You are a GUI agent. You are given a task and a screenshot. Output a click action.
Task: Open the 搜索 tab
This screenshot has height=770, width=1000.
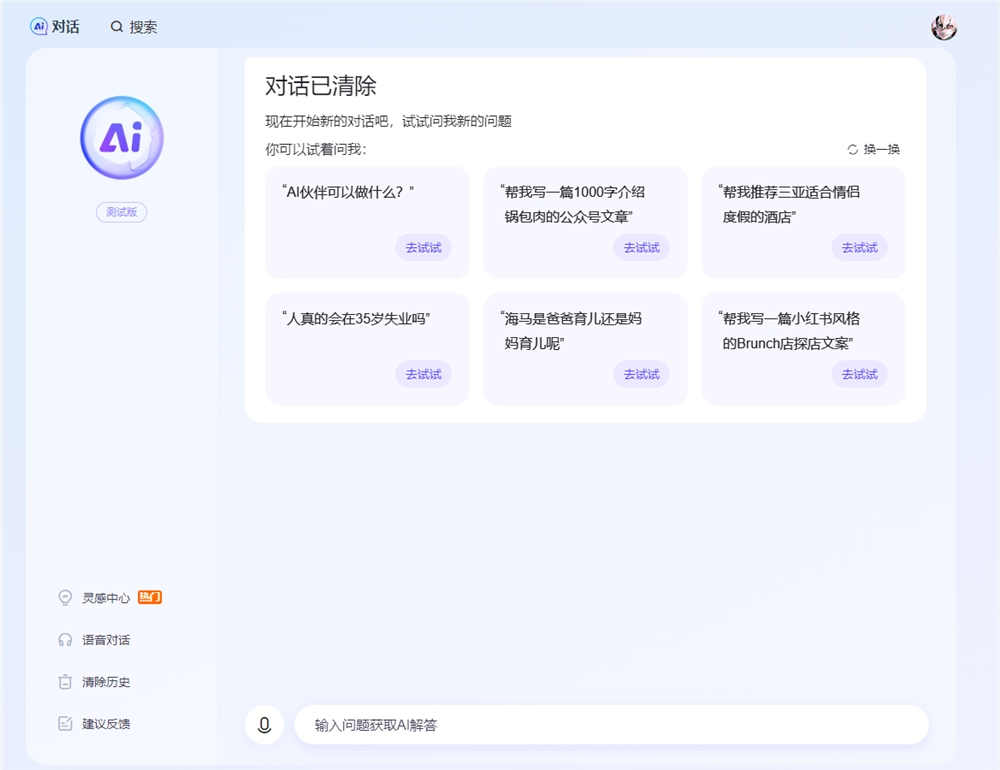tap(134, 27)
